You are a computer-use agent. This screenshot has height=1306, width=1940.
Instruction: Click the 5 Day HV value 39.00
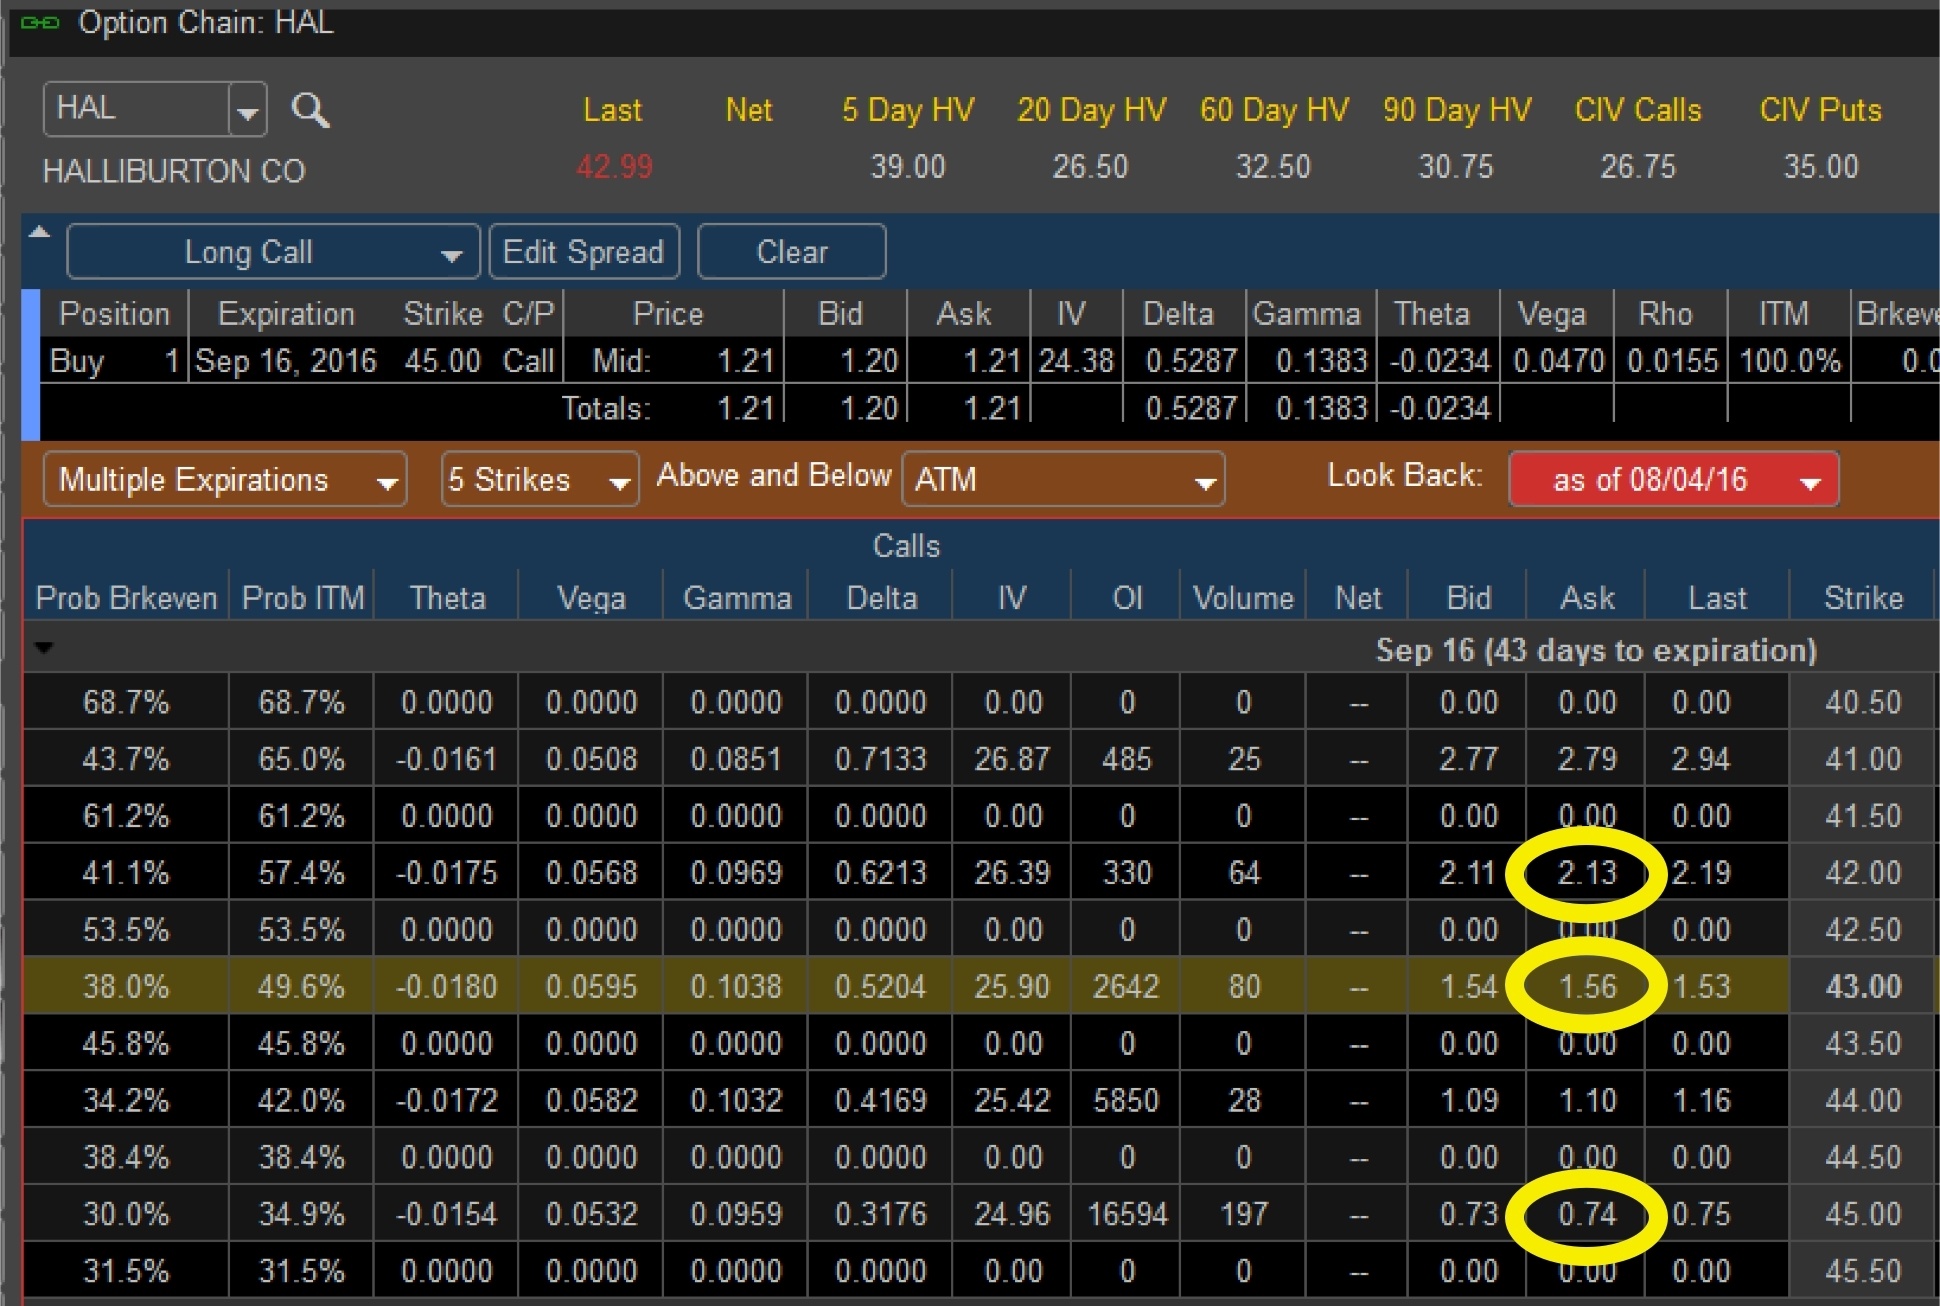click(x=907, y=166)
